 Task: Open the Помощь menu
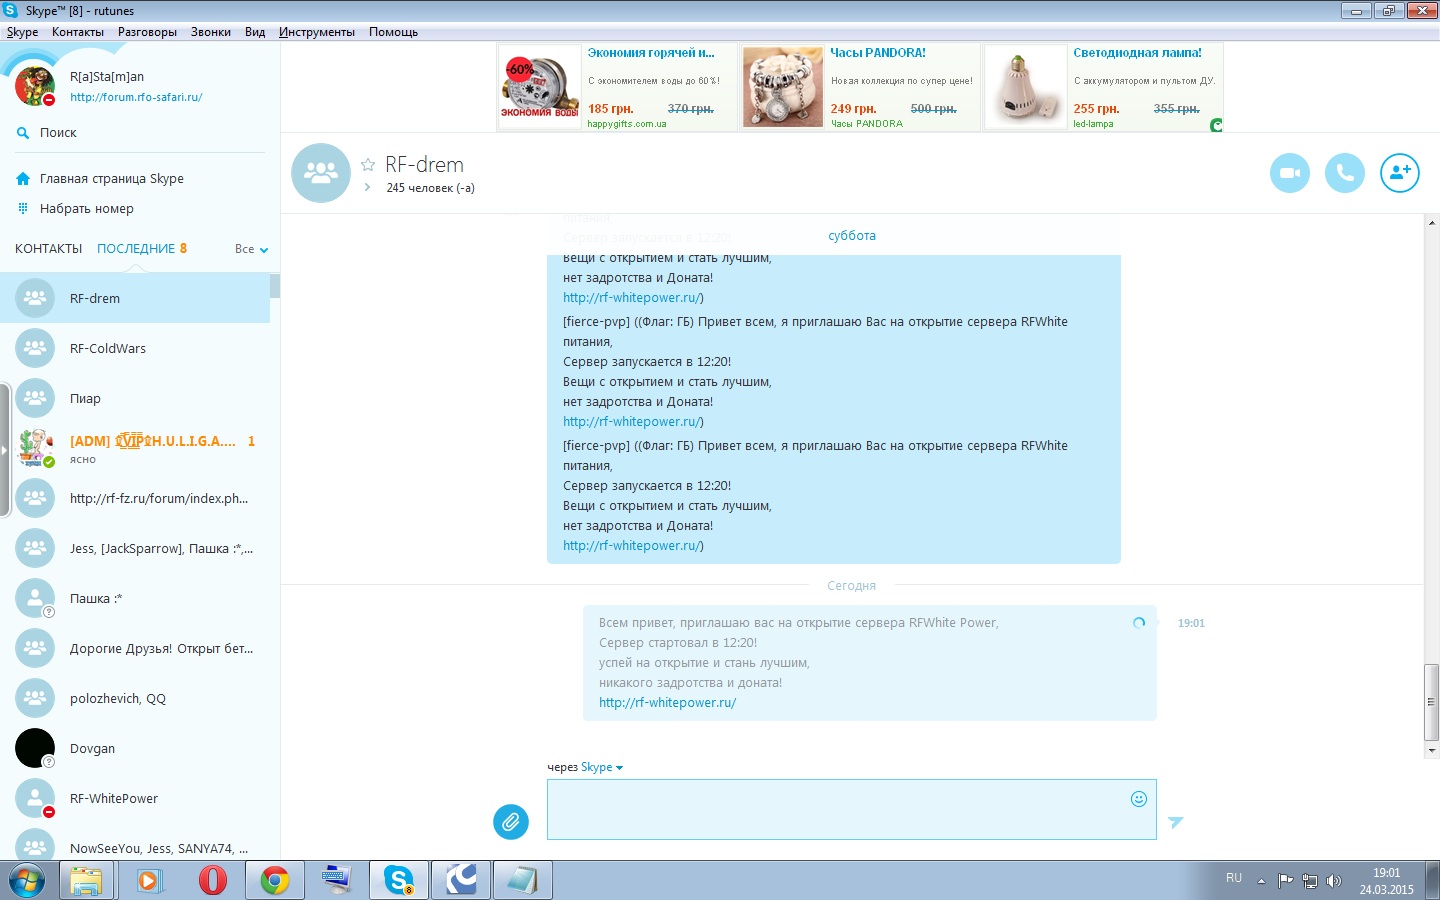pyautogui.click(x=393, y=32)
